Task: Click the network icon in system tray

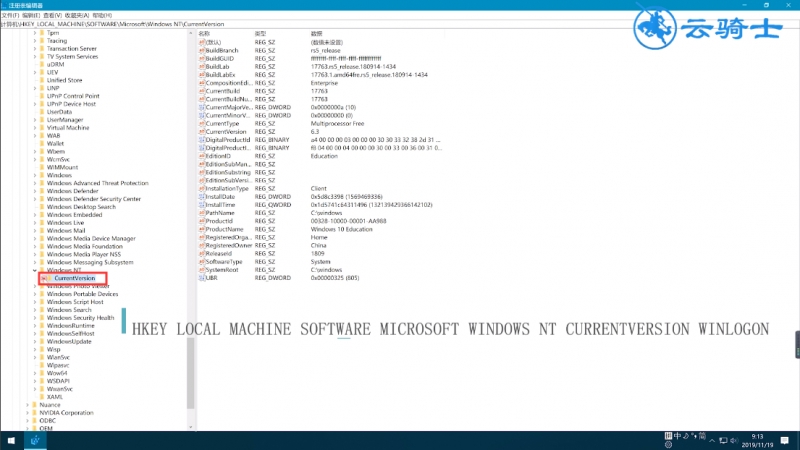Action: coord(723,440)
